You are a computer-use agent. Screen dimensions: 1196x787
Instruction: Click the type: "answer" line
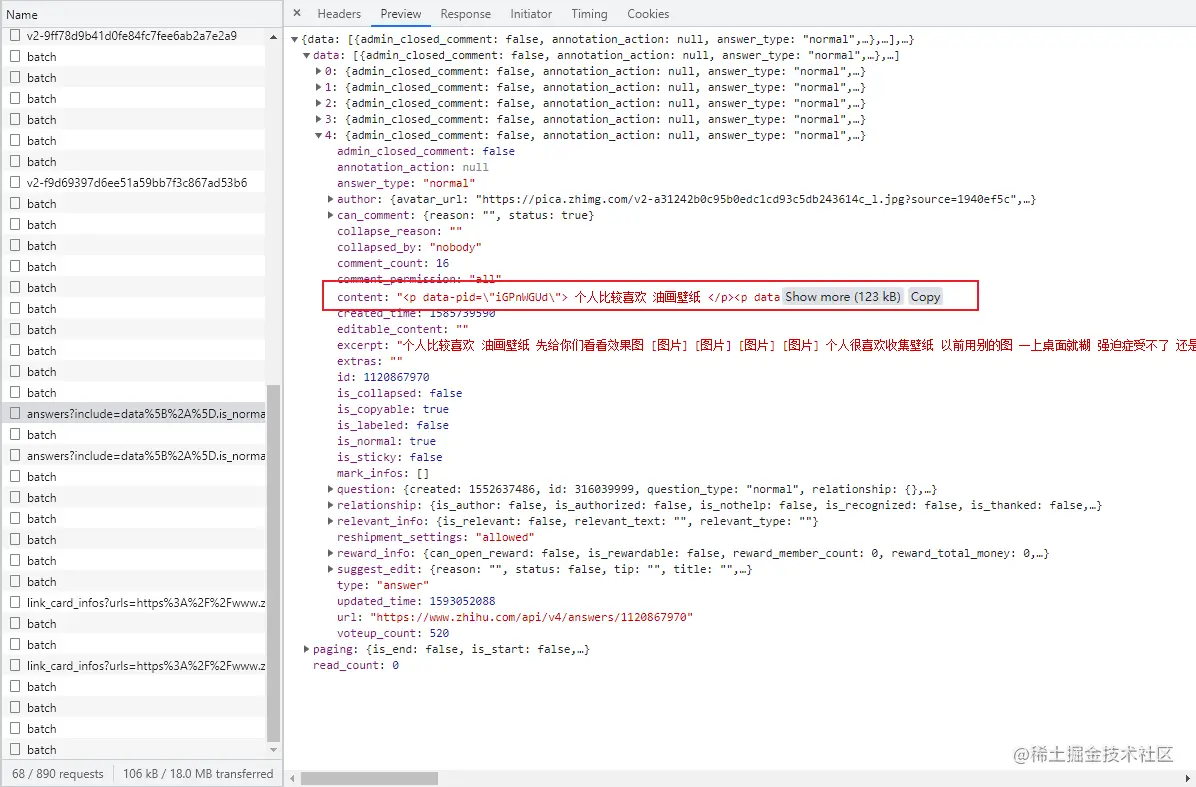coord(383,585)
